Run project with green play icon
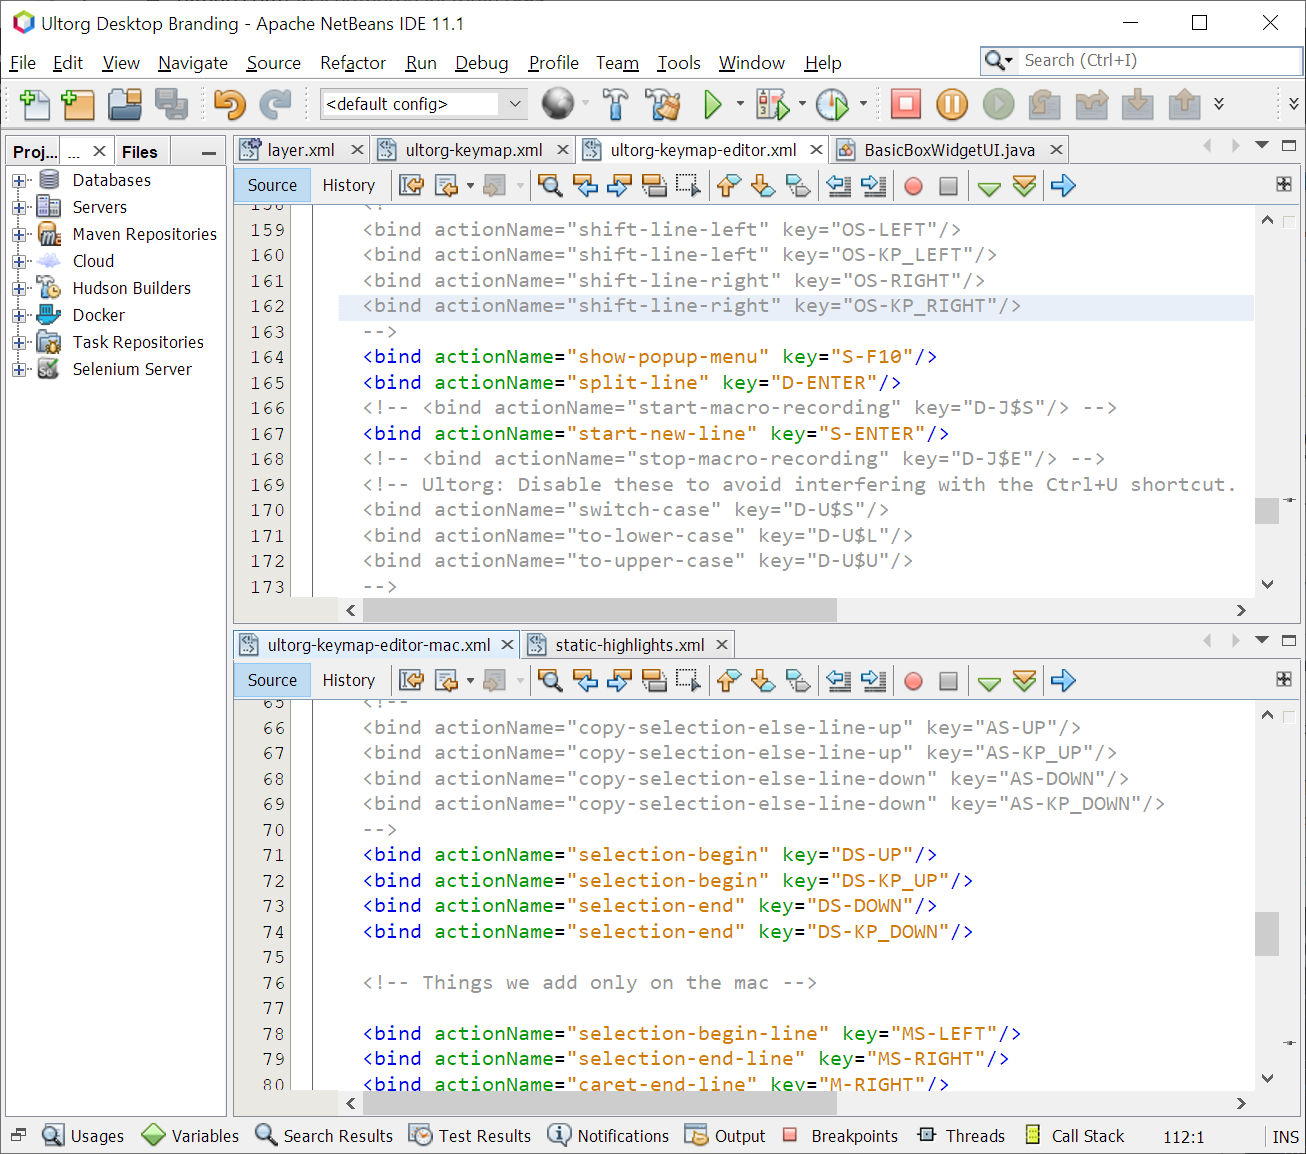Image resolution: width=1306 pixels, height=1154 pixels. (x=713, y=103)
